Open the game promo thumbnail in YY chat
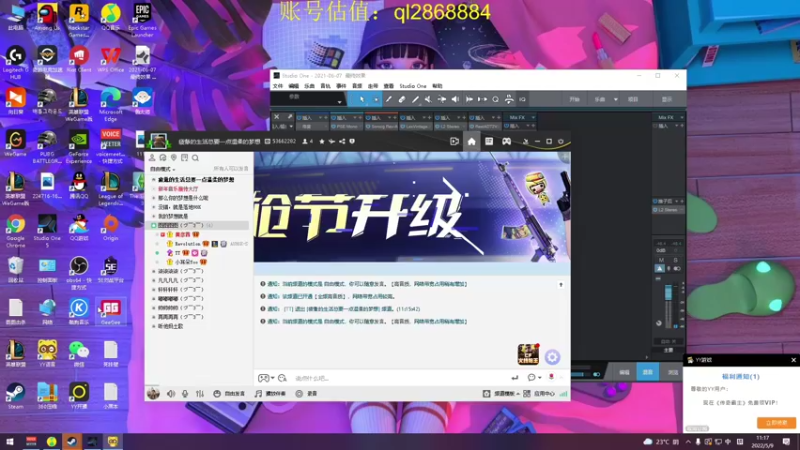 [528, 354]
